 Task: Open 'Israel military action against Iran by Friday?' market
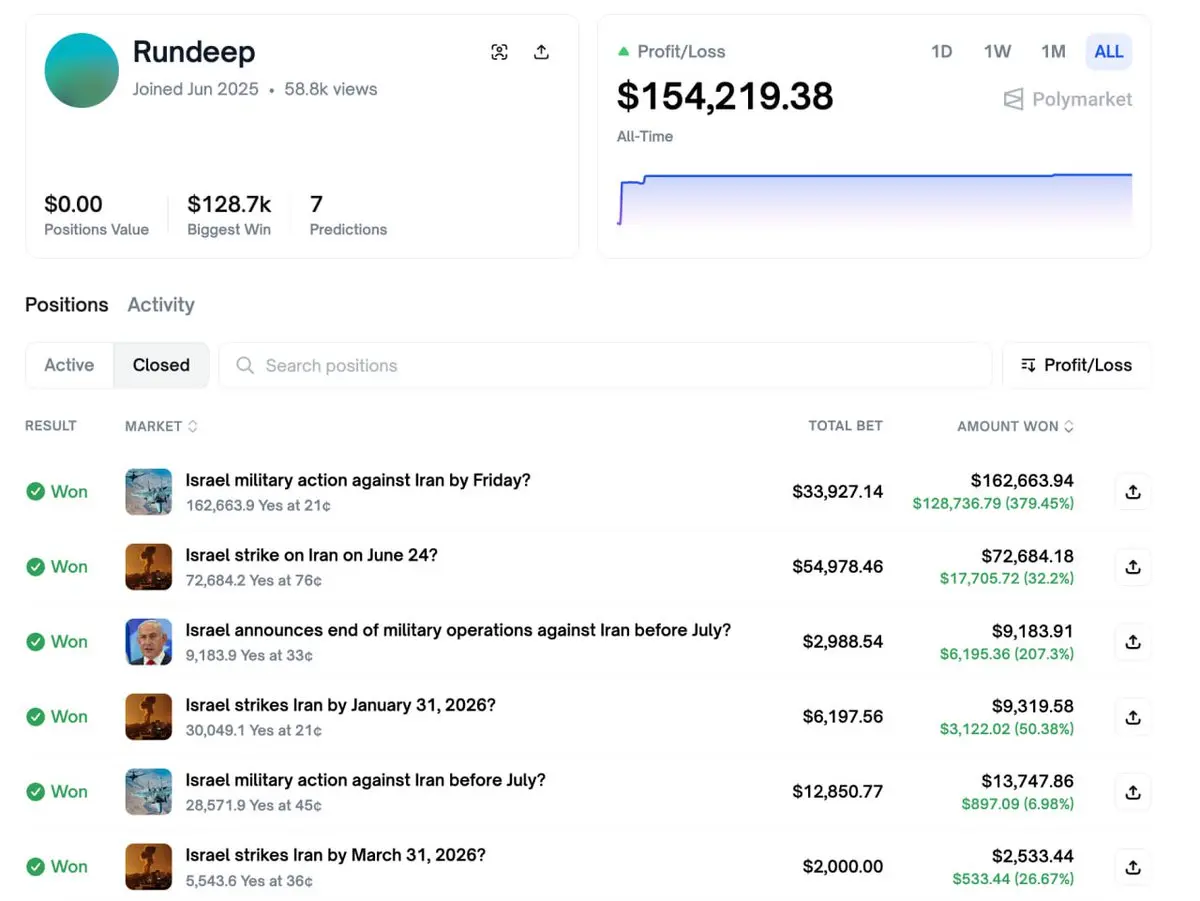pyautogui.click(x=358, y=480)
